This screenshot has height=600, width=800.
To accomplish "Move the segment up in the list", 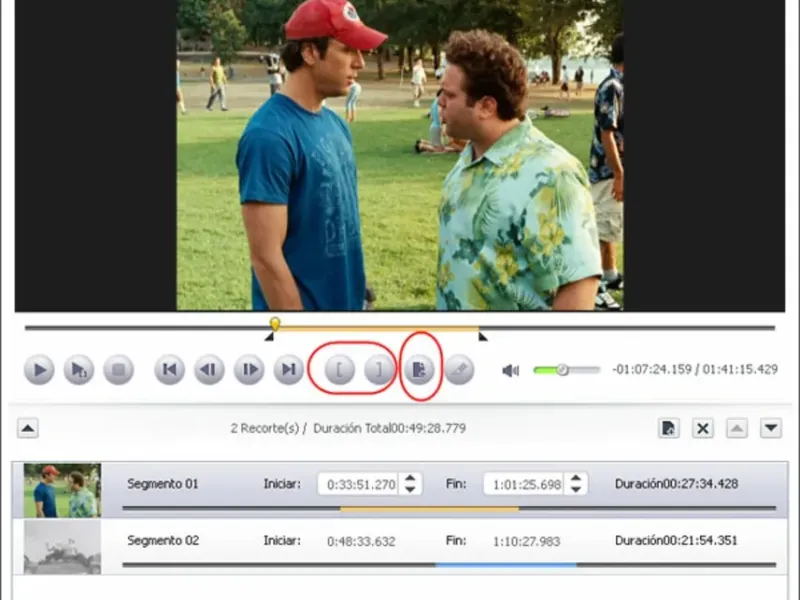I will pyautogui.click(x=737, y=428).
